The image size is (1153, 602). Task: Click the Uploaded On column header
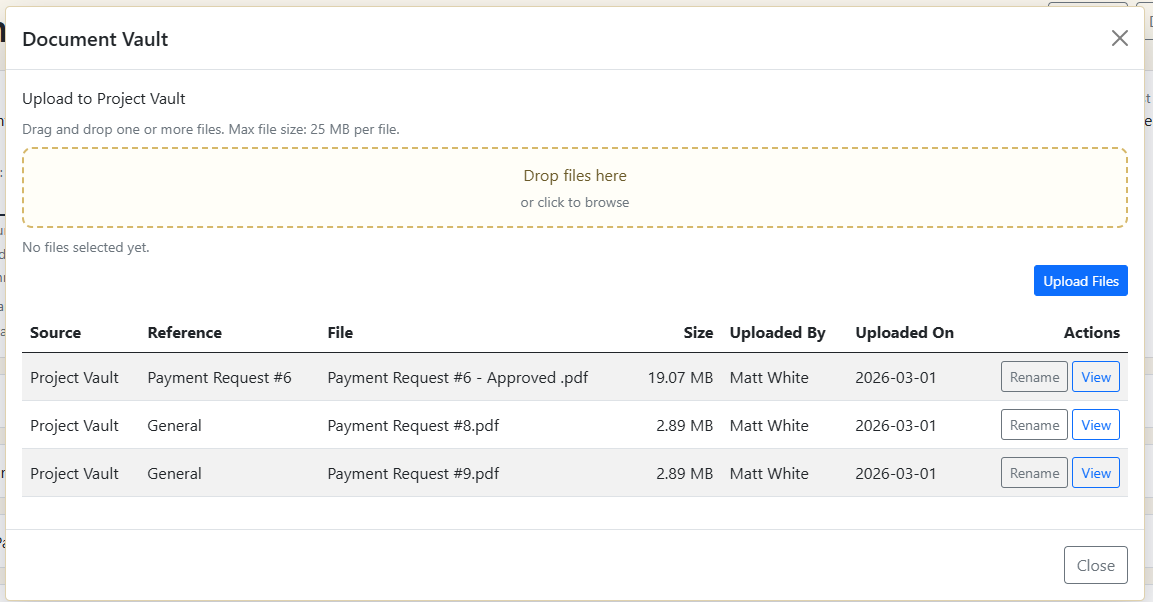tap(904, 333)
